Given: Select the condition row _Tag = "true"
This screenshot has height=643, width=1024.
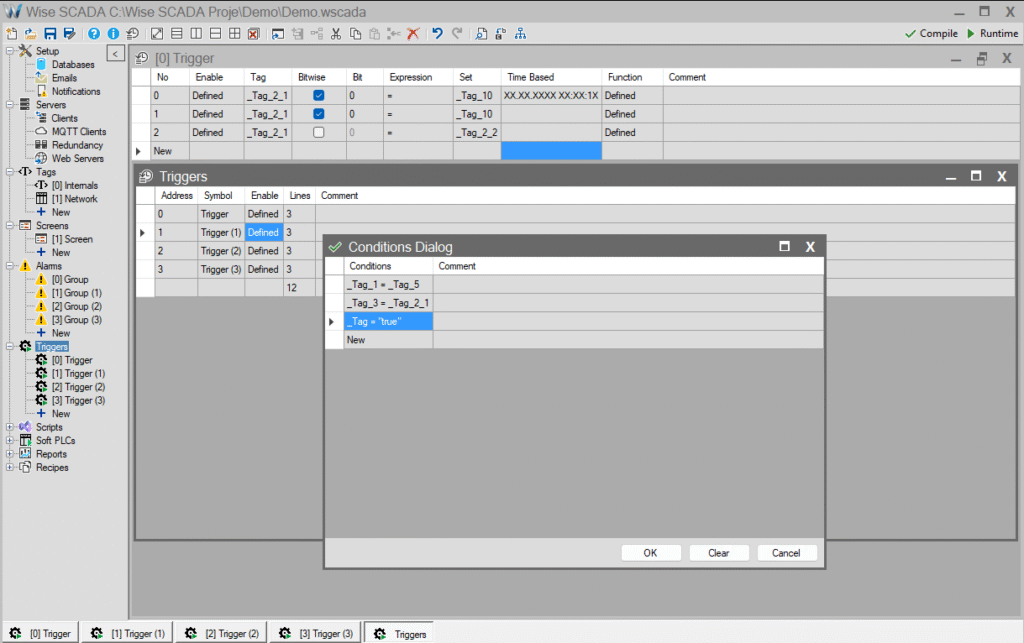Looking at the screenshot, I should pos(386,321).
